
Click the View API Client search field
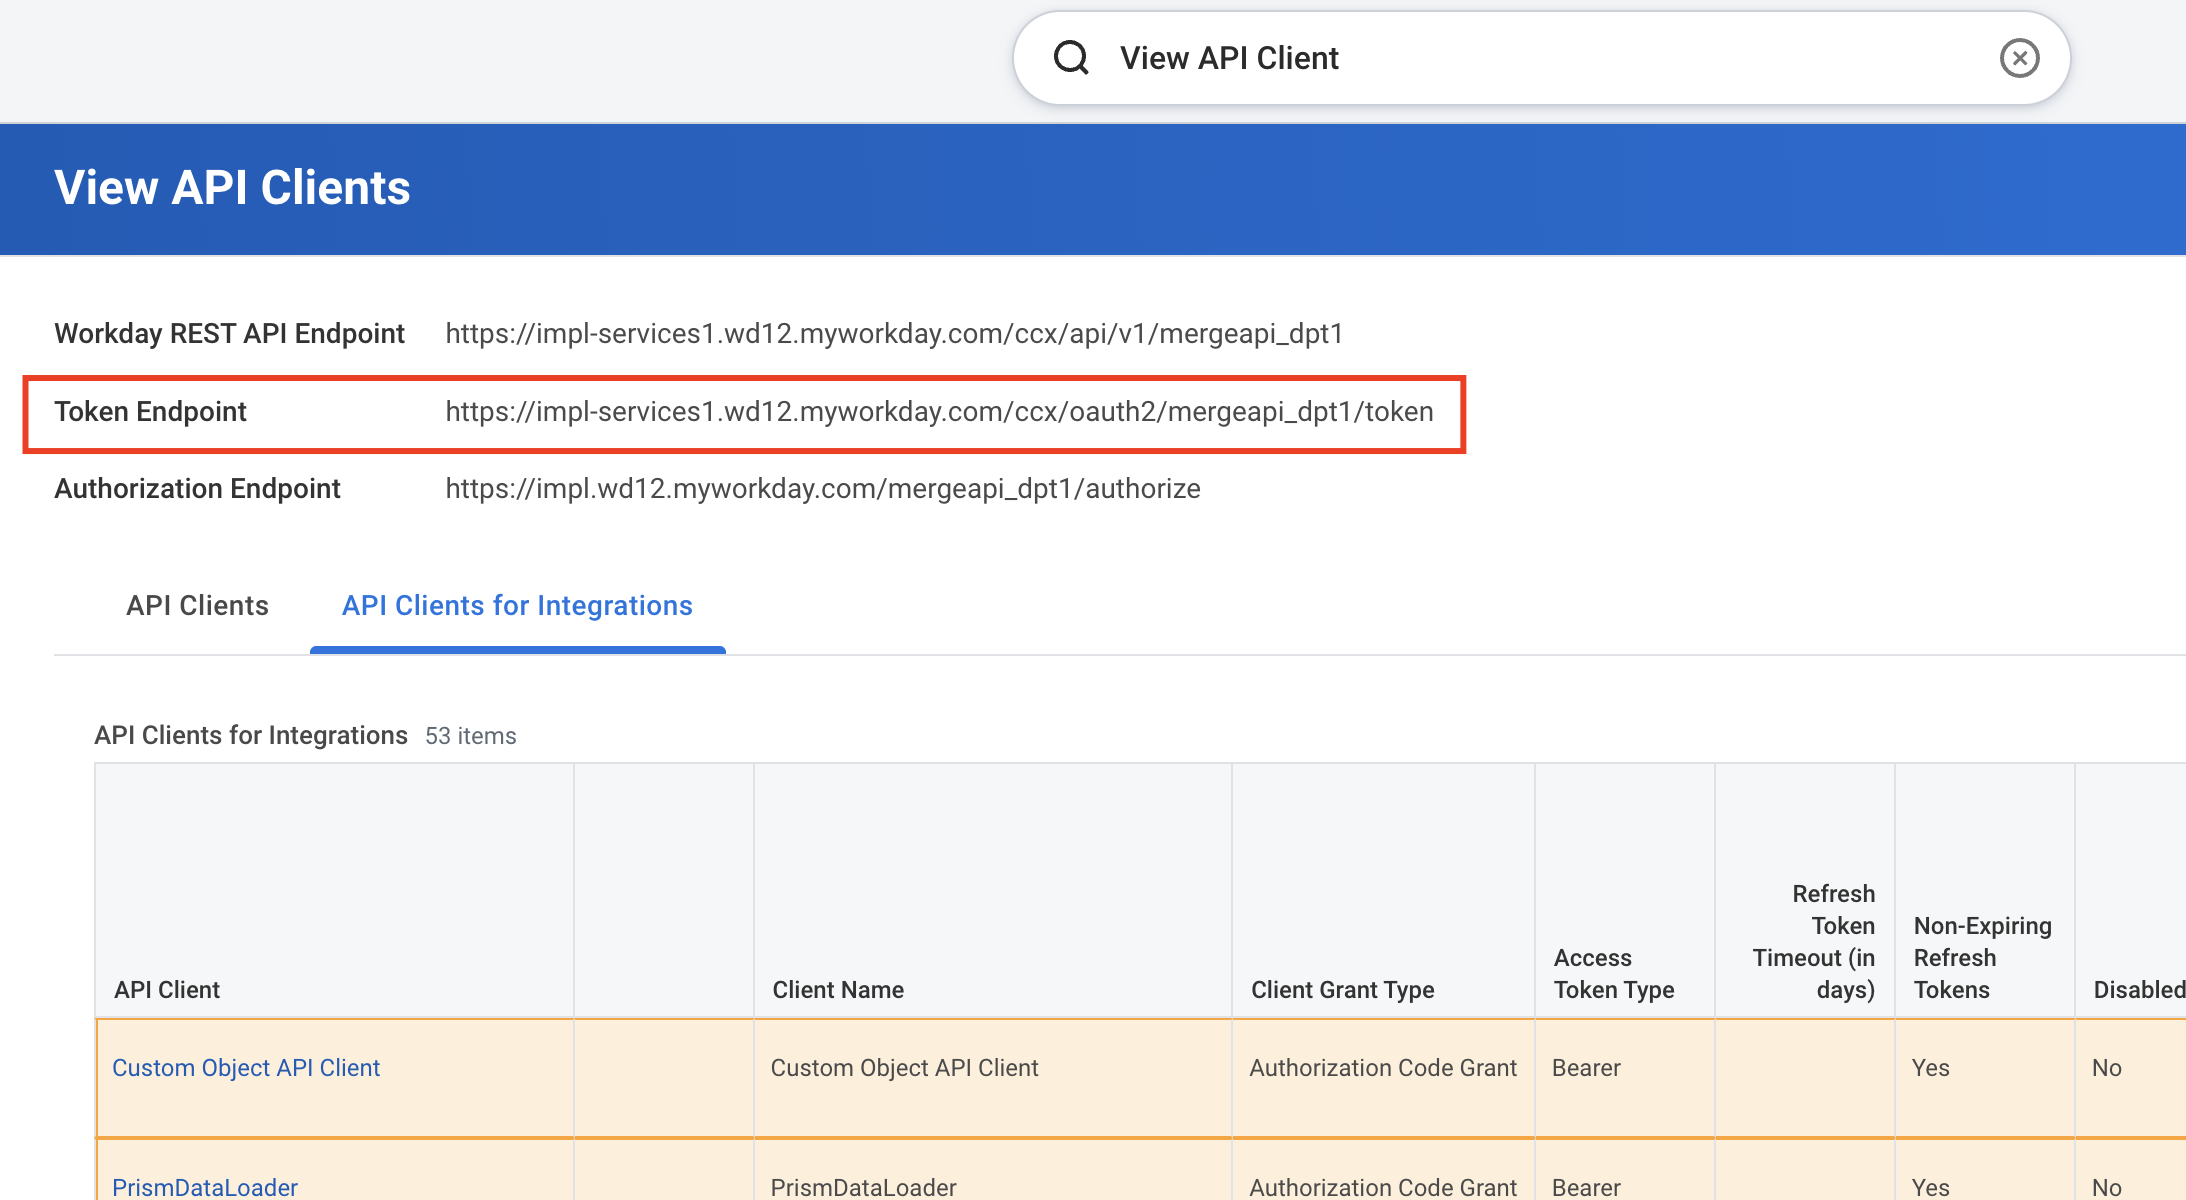coord(1541,58)
